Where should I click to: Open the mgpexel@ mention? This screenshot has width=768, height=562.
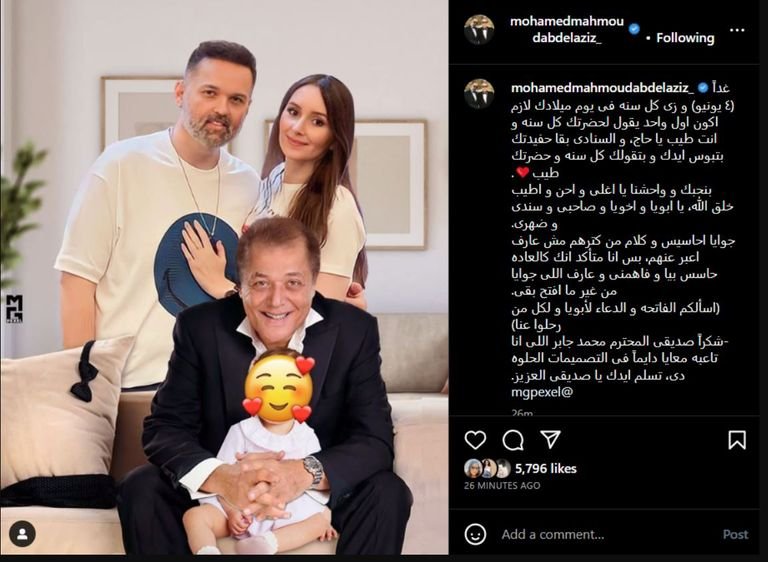tap(542, 392)
